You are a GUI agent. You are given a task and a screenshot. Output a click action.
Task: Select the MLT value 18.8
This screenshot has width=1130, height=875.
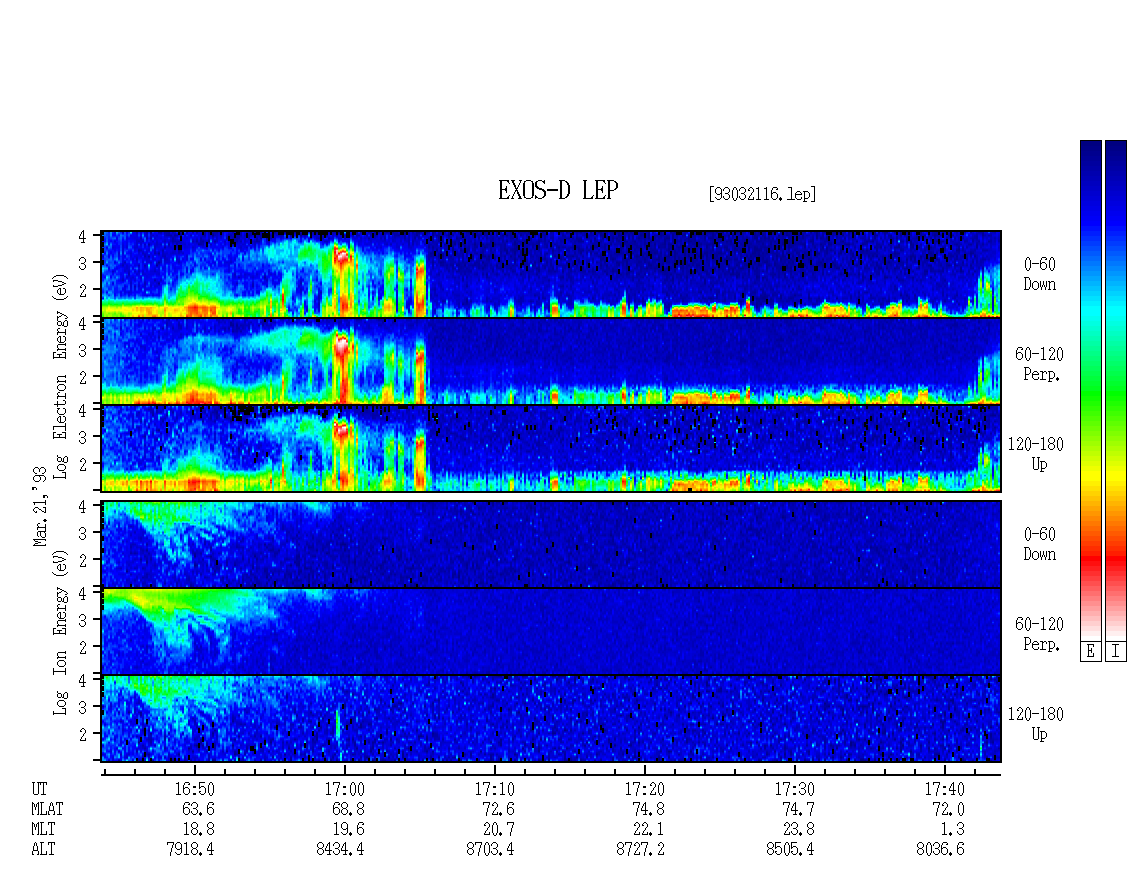point(198,829)
